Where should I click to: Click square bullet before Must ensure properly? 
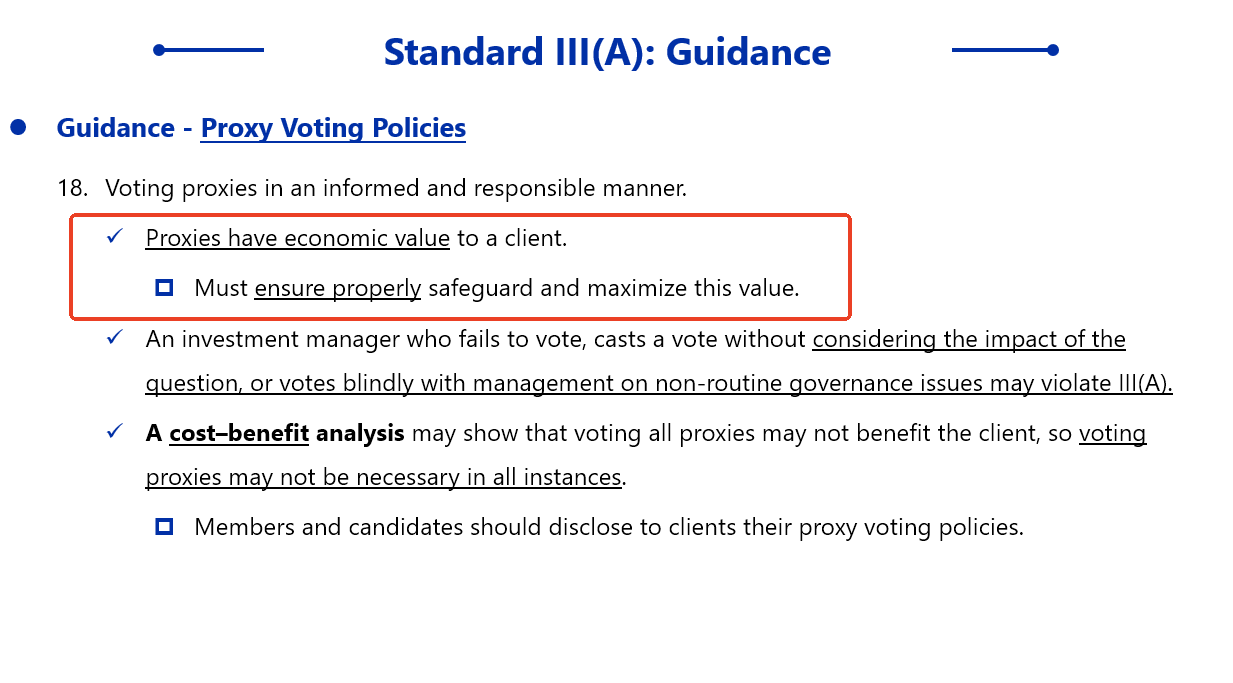(165, 288)
